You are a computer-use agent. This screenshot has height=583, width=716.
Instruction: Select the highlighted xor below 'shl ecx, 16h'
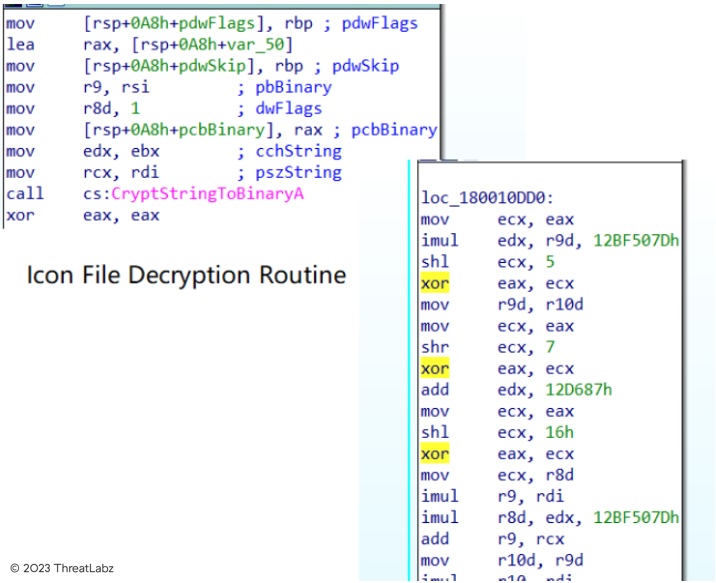435,453
